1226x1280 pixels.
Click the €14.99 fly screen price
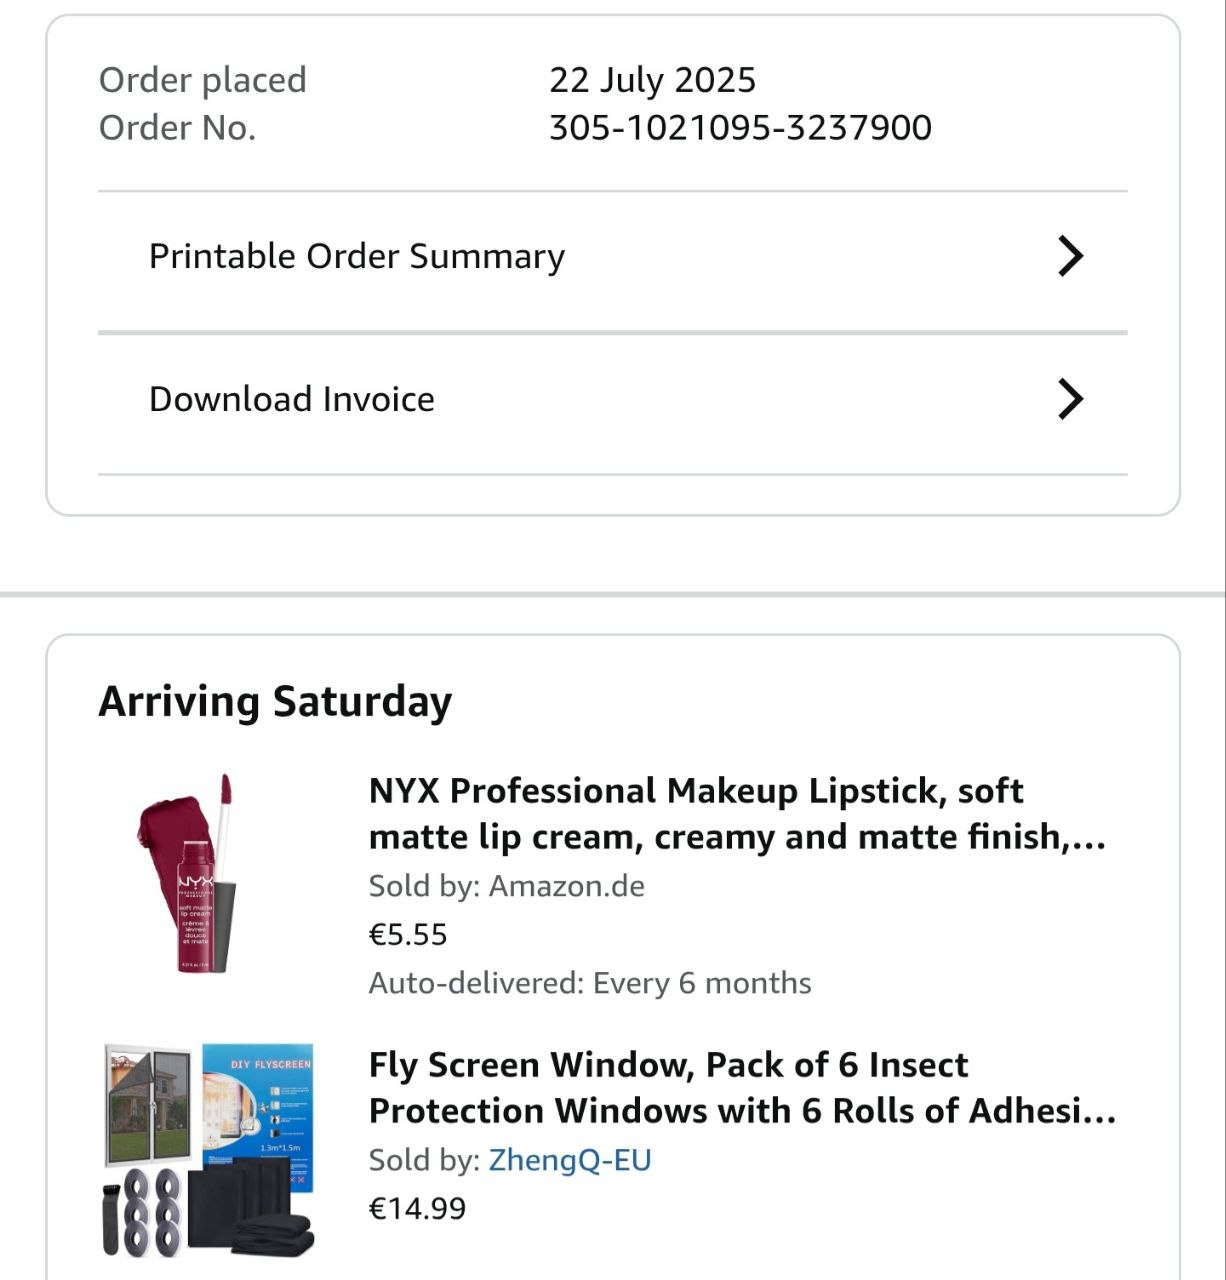[x=417, y=1208]
